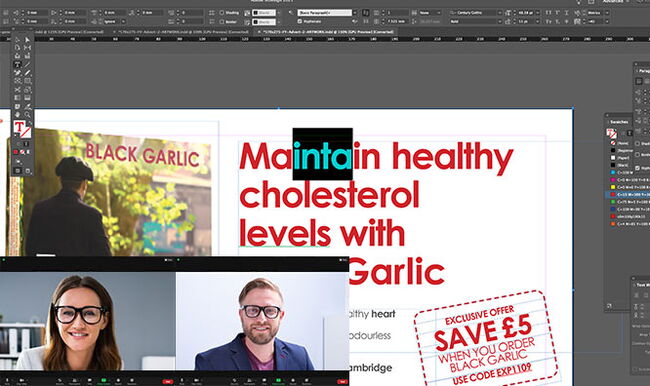650x386 pixels.
Task: Select the Scissors tool
Action: (x=17, y=90)
